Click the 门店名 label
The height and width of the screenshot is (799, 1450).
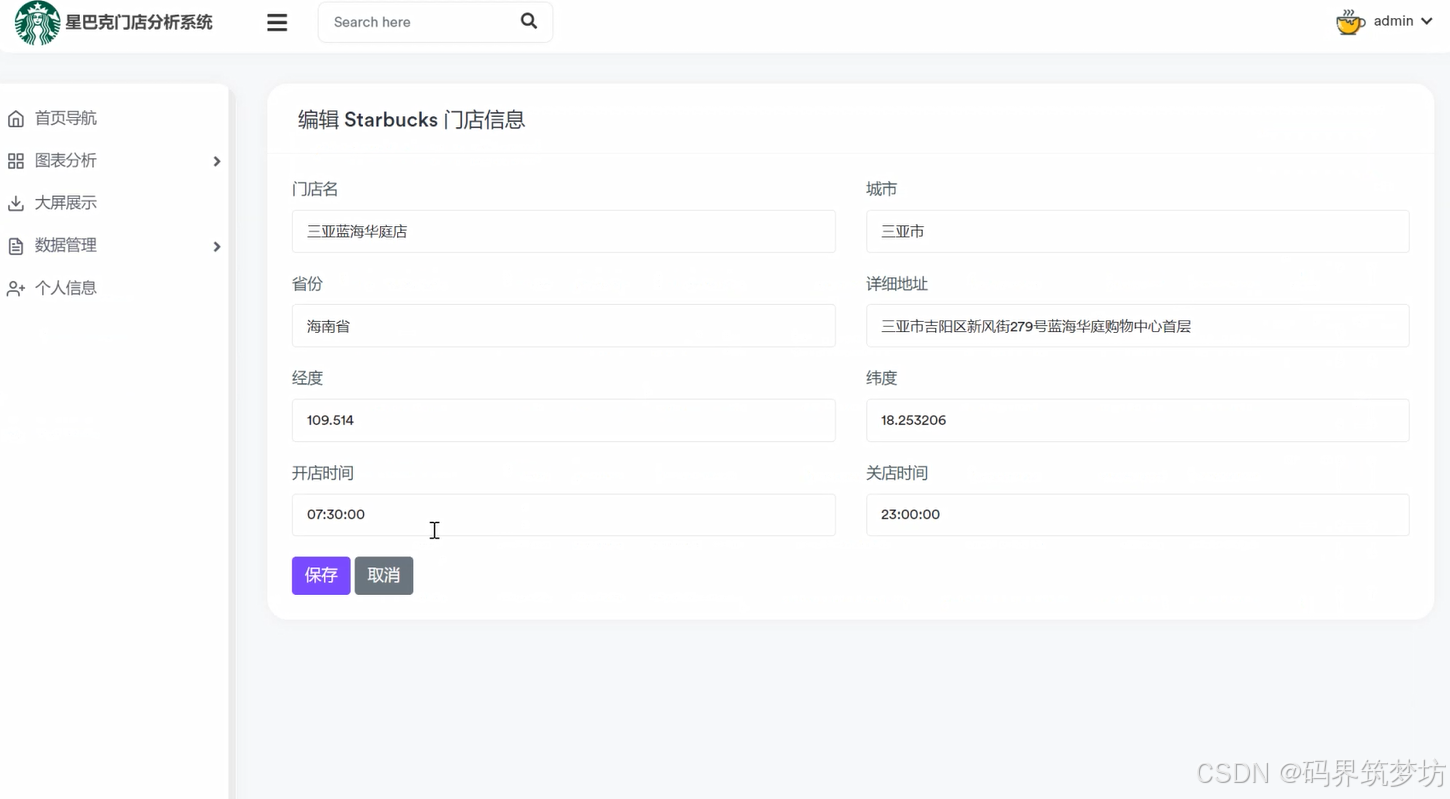point(315,189)
